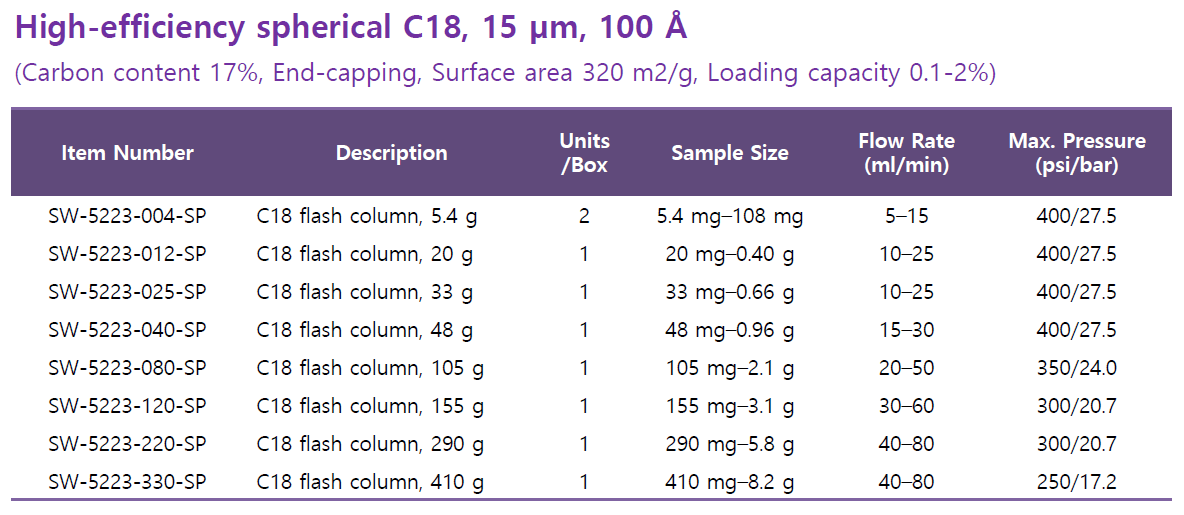Click item number SW-5223-330-SP

(127, 483)
